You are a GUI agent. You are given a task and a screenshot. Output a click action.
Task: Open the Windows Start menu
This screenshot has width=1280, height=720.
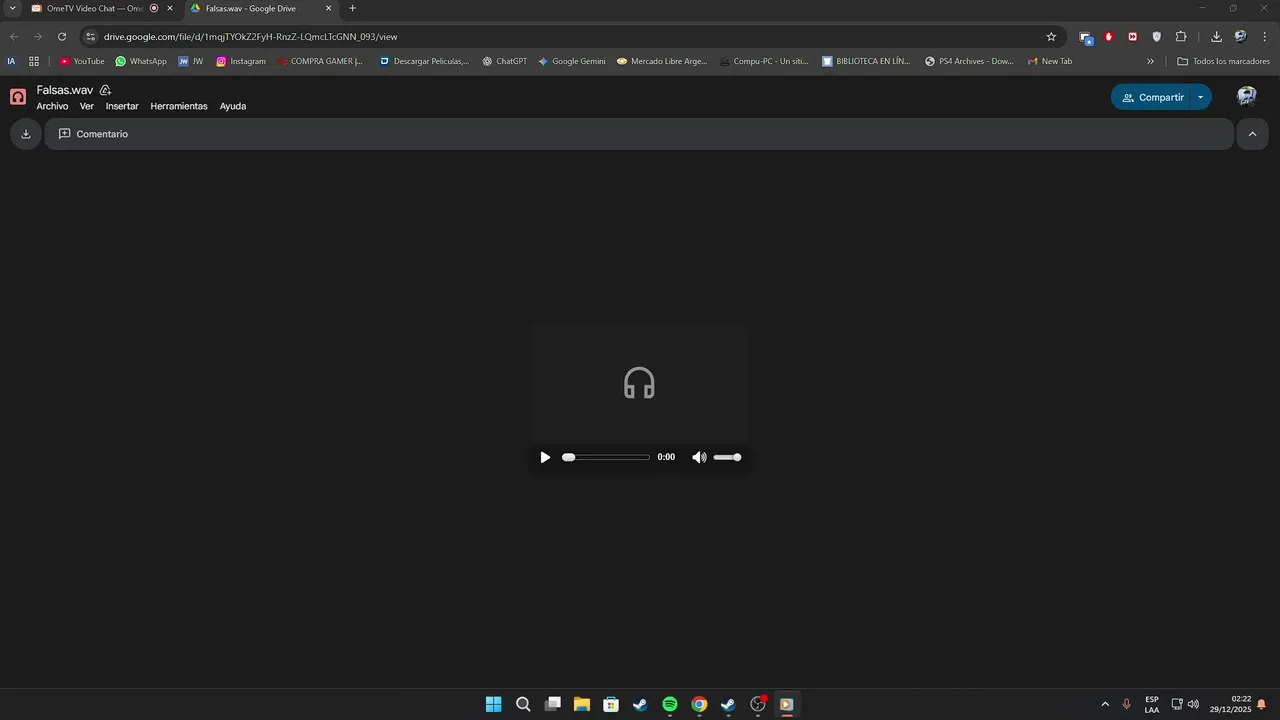click(493, 704)
